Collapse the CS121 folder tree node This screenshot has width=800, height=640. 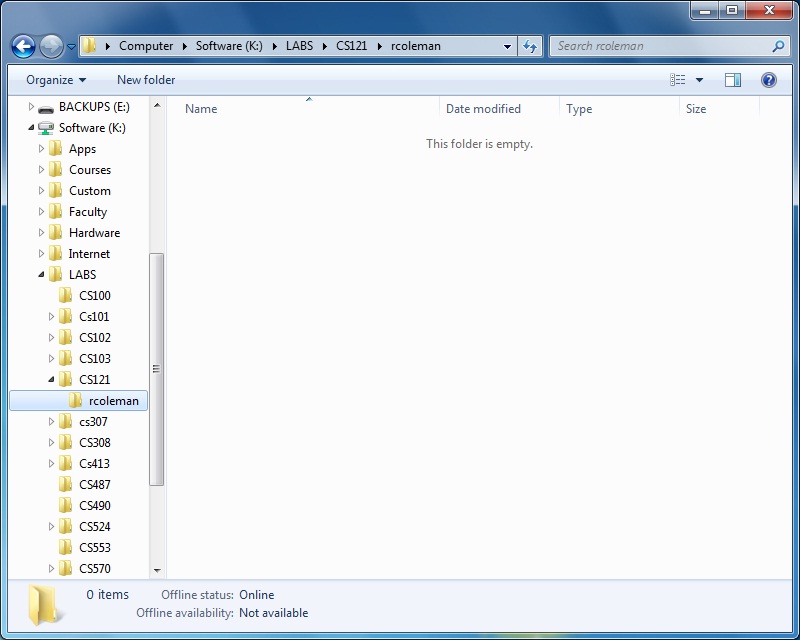click(x=52, y=380)
